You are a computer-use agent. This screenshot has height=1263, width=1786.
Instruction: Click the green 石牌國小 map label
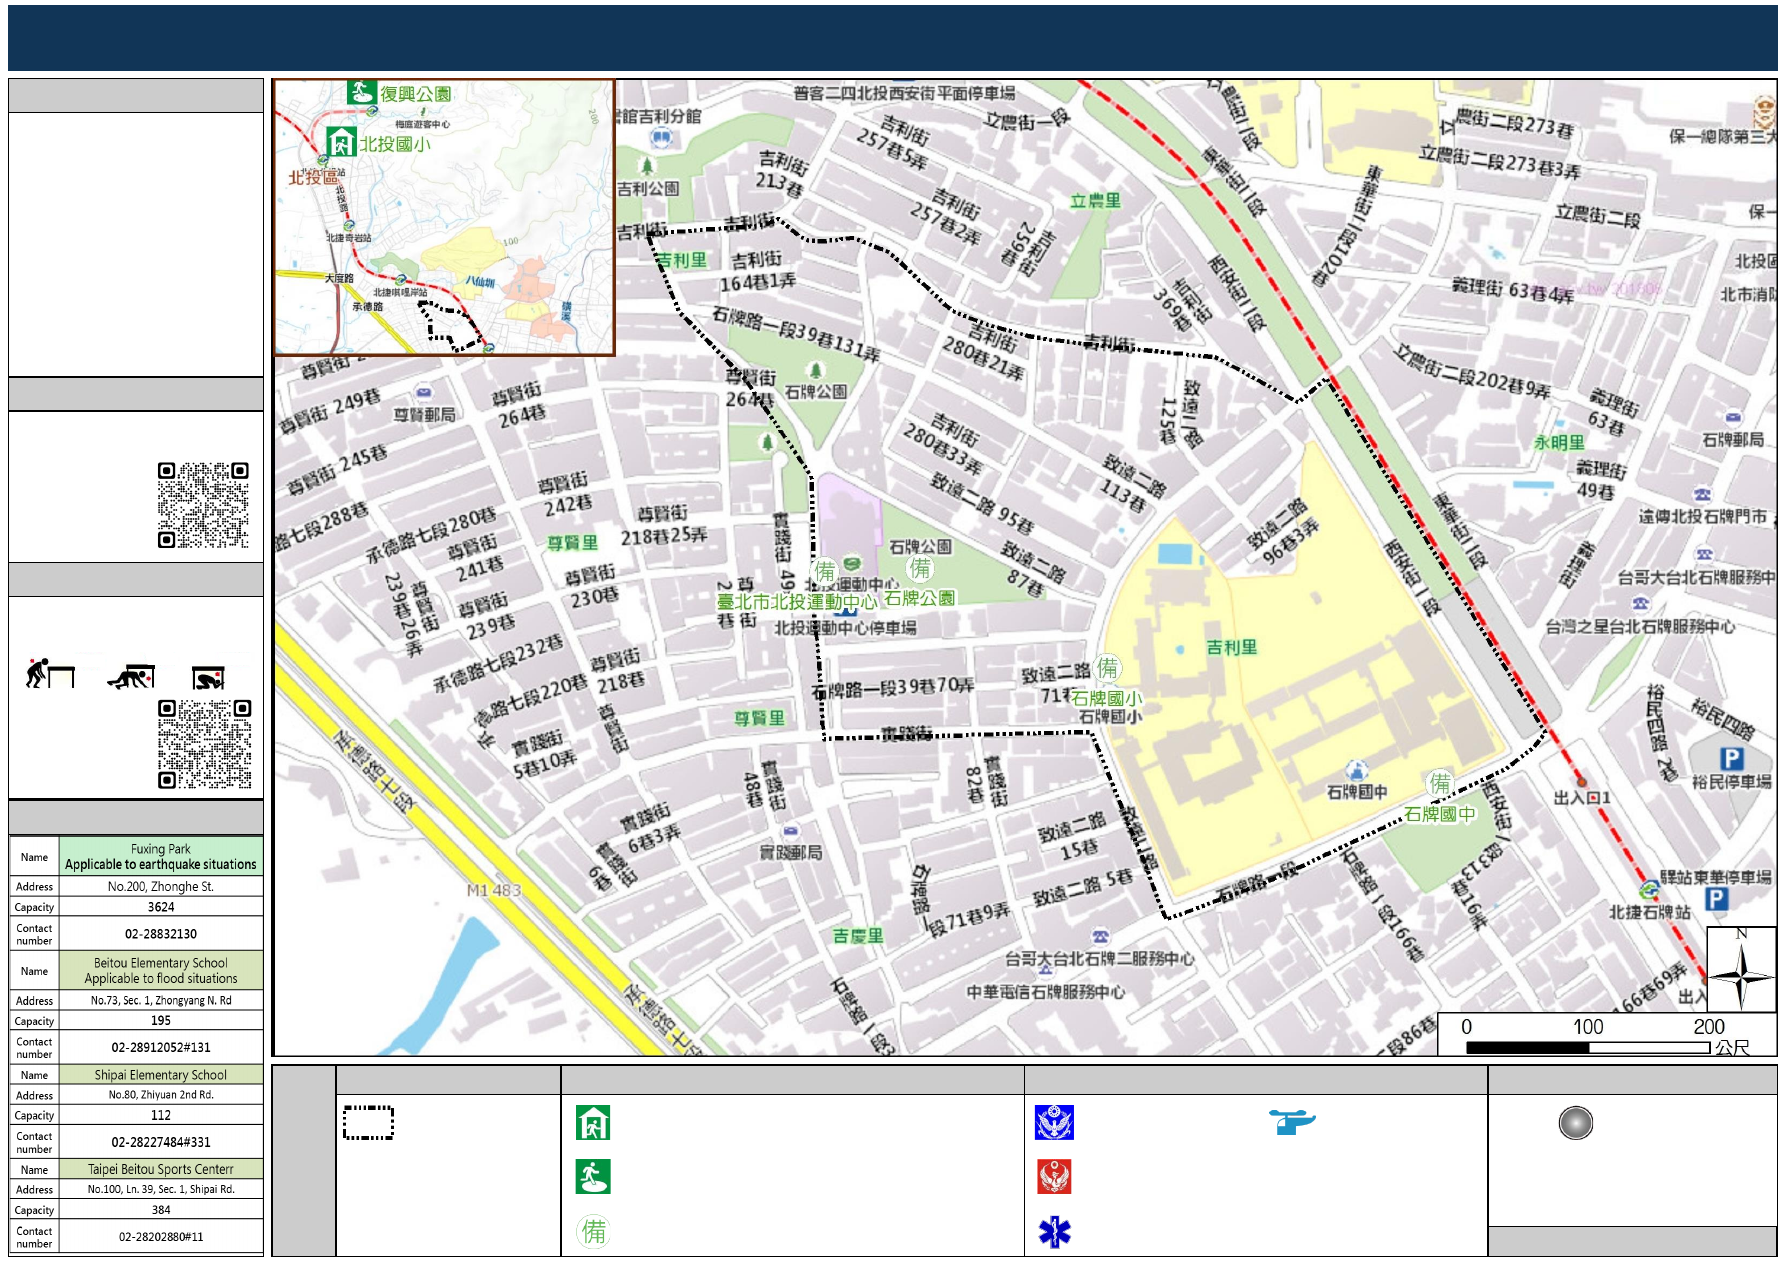click(1106, 698)
